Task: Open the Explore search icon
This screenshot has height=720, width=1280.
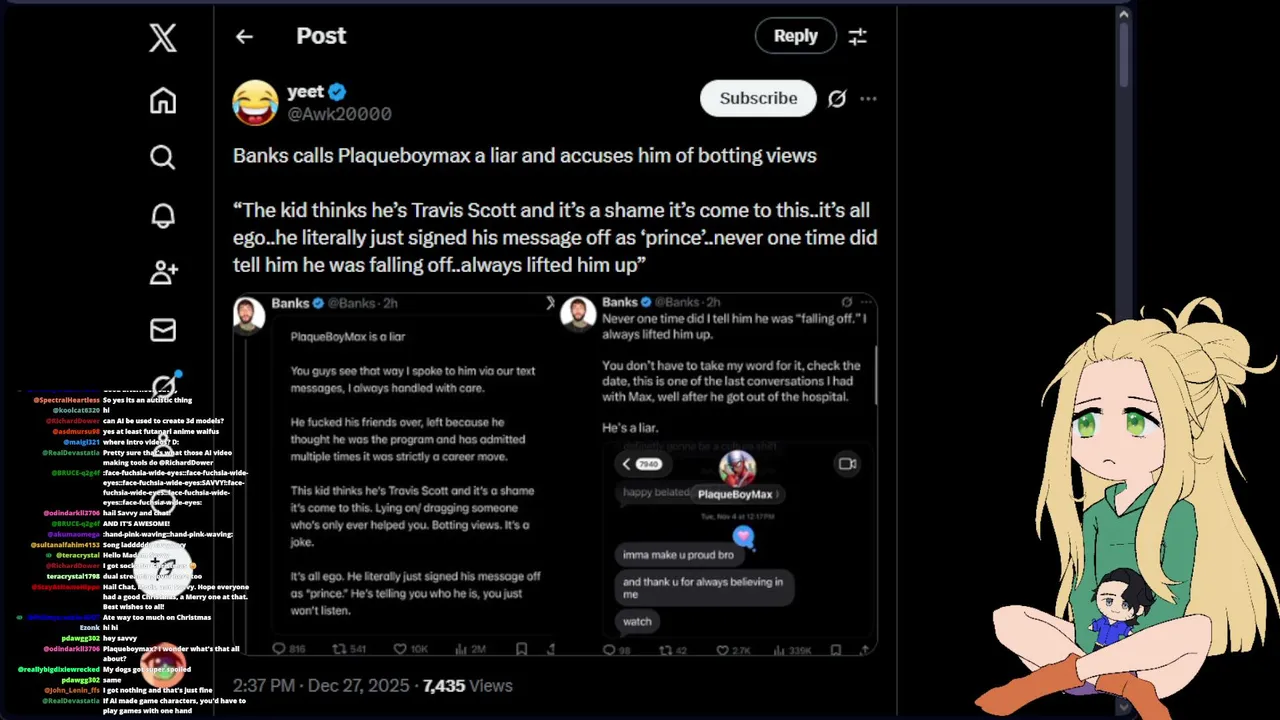Action: [x=163, y=157]
